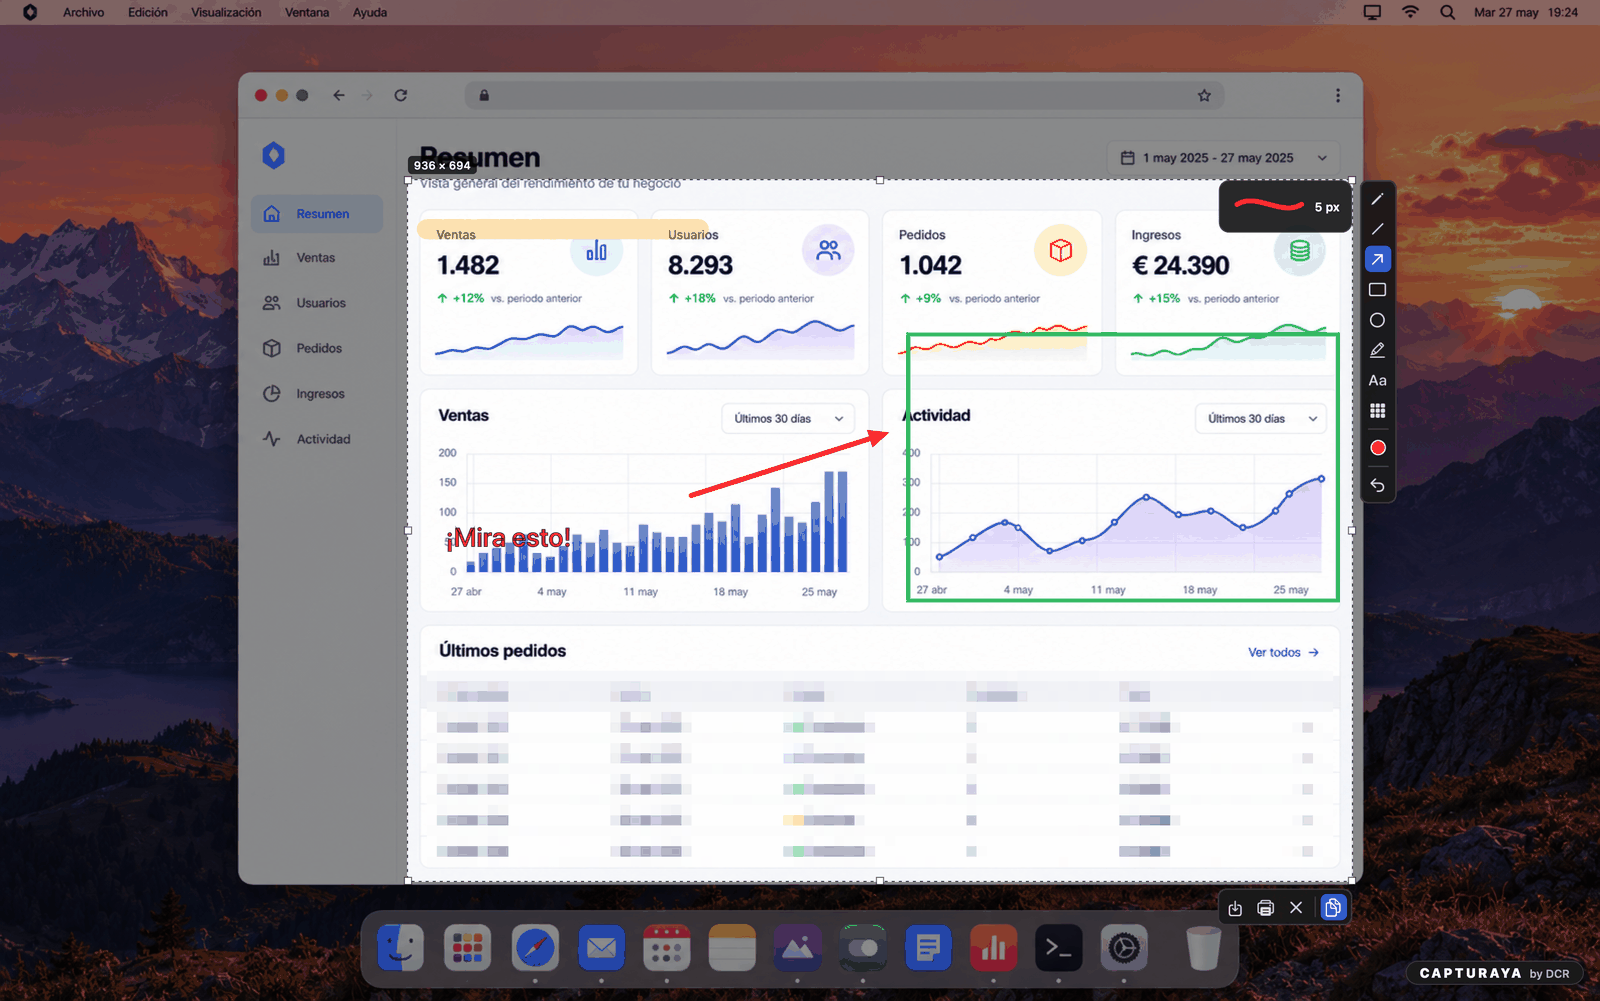Select the arrow annotation tool
Image resolution: width=1600 pixels, height=1001 pixels.
(x=1377, y=259)
